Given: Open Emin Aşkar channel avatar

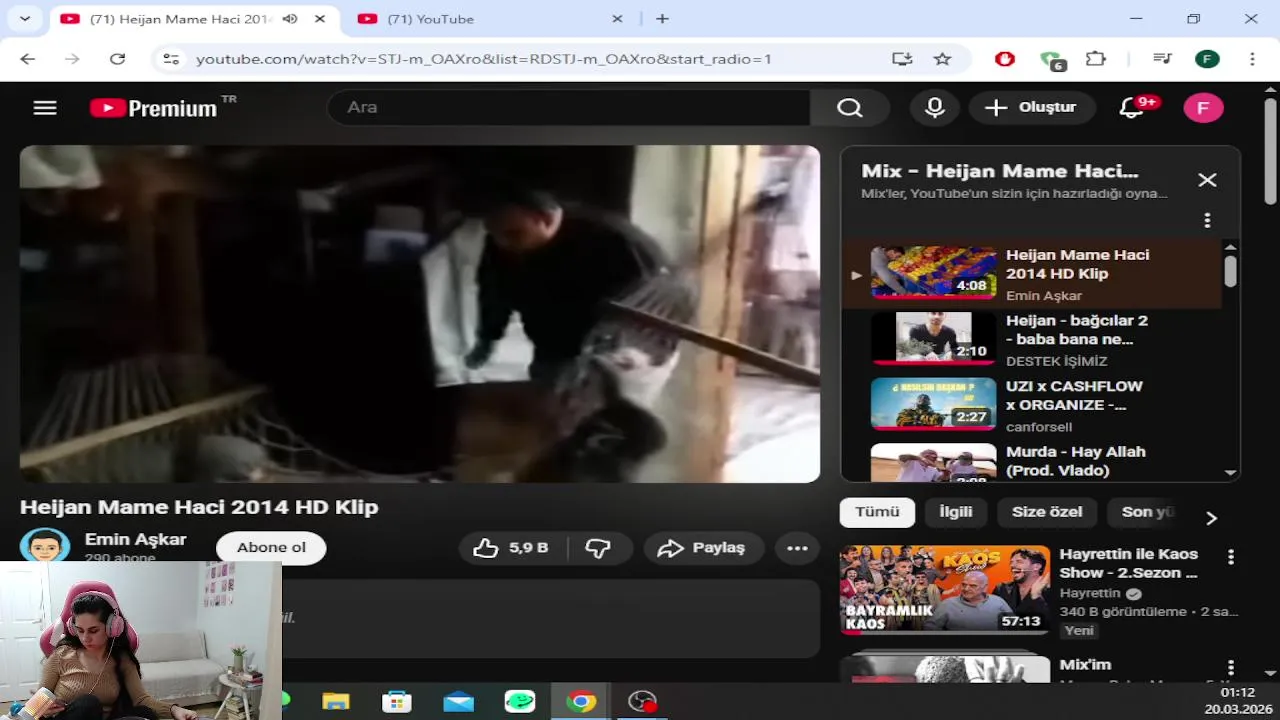Looking at the screenshot, I should 45,545.
